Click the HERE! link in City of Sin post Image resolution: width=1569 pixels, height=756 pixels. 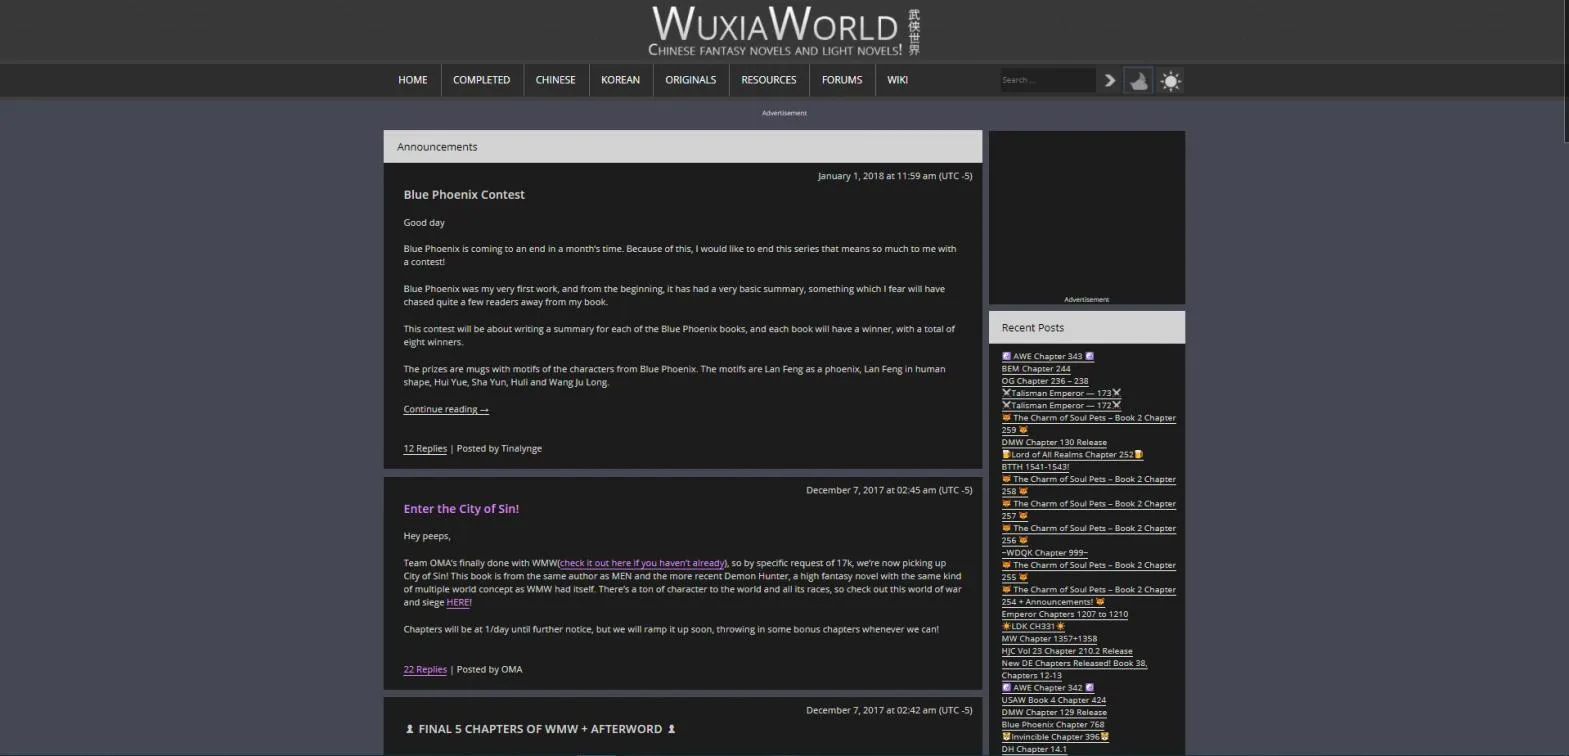(459, 603)
